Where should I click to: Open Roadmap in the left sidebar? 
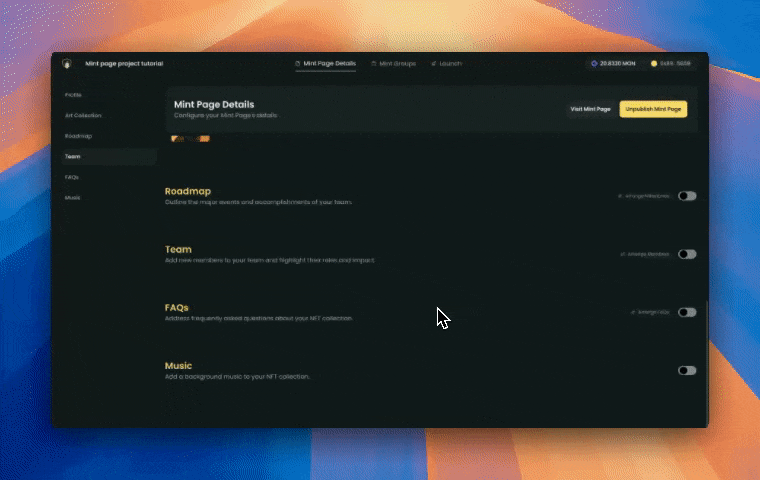[x=109, y=136]
